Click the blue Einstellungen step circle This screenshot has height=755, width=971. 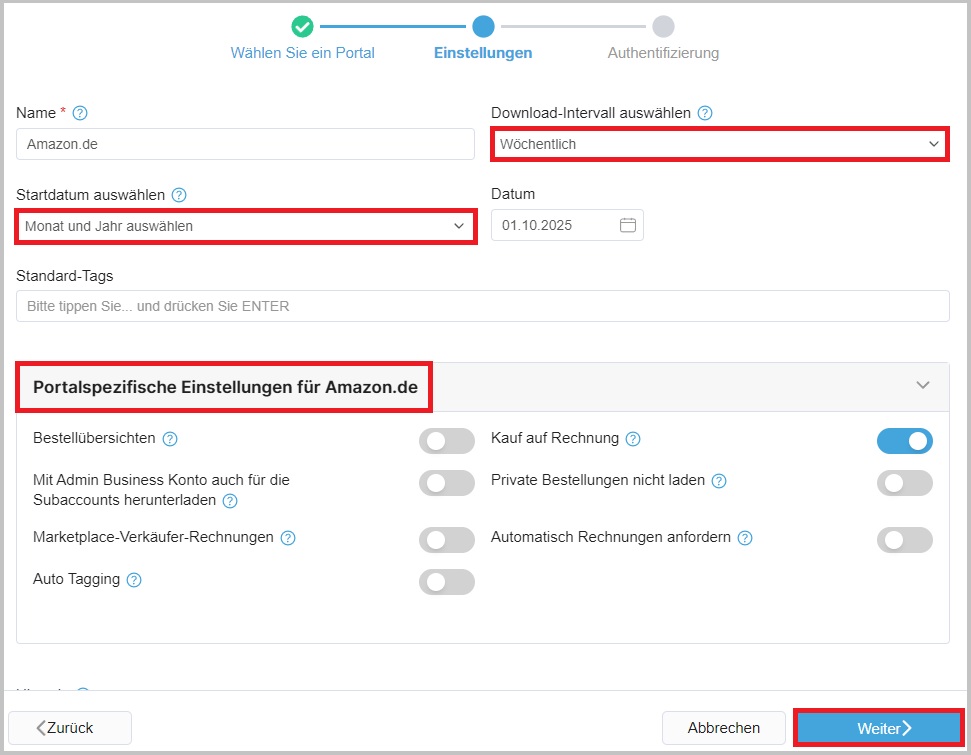coord(483,27)
